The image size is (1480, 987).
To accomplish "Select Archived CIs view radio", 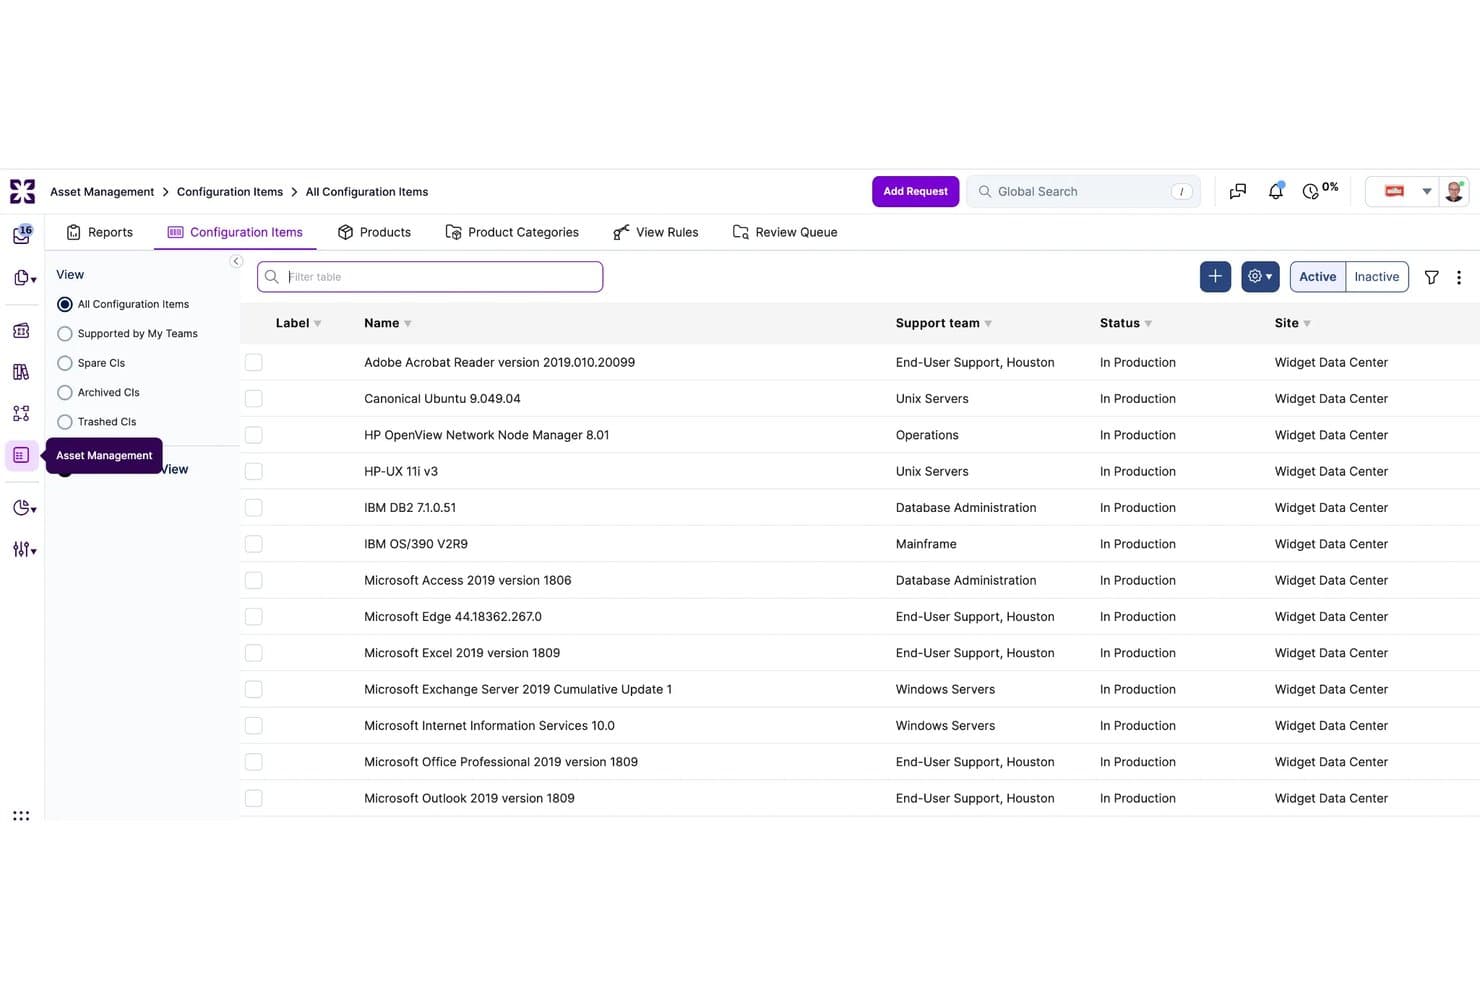I will [x=65, y=393].
